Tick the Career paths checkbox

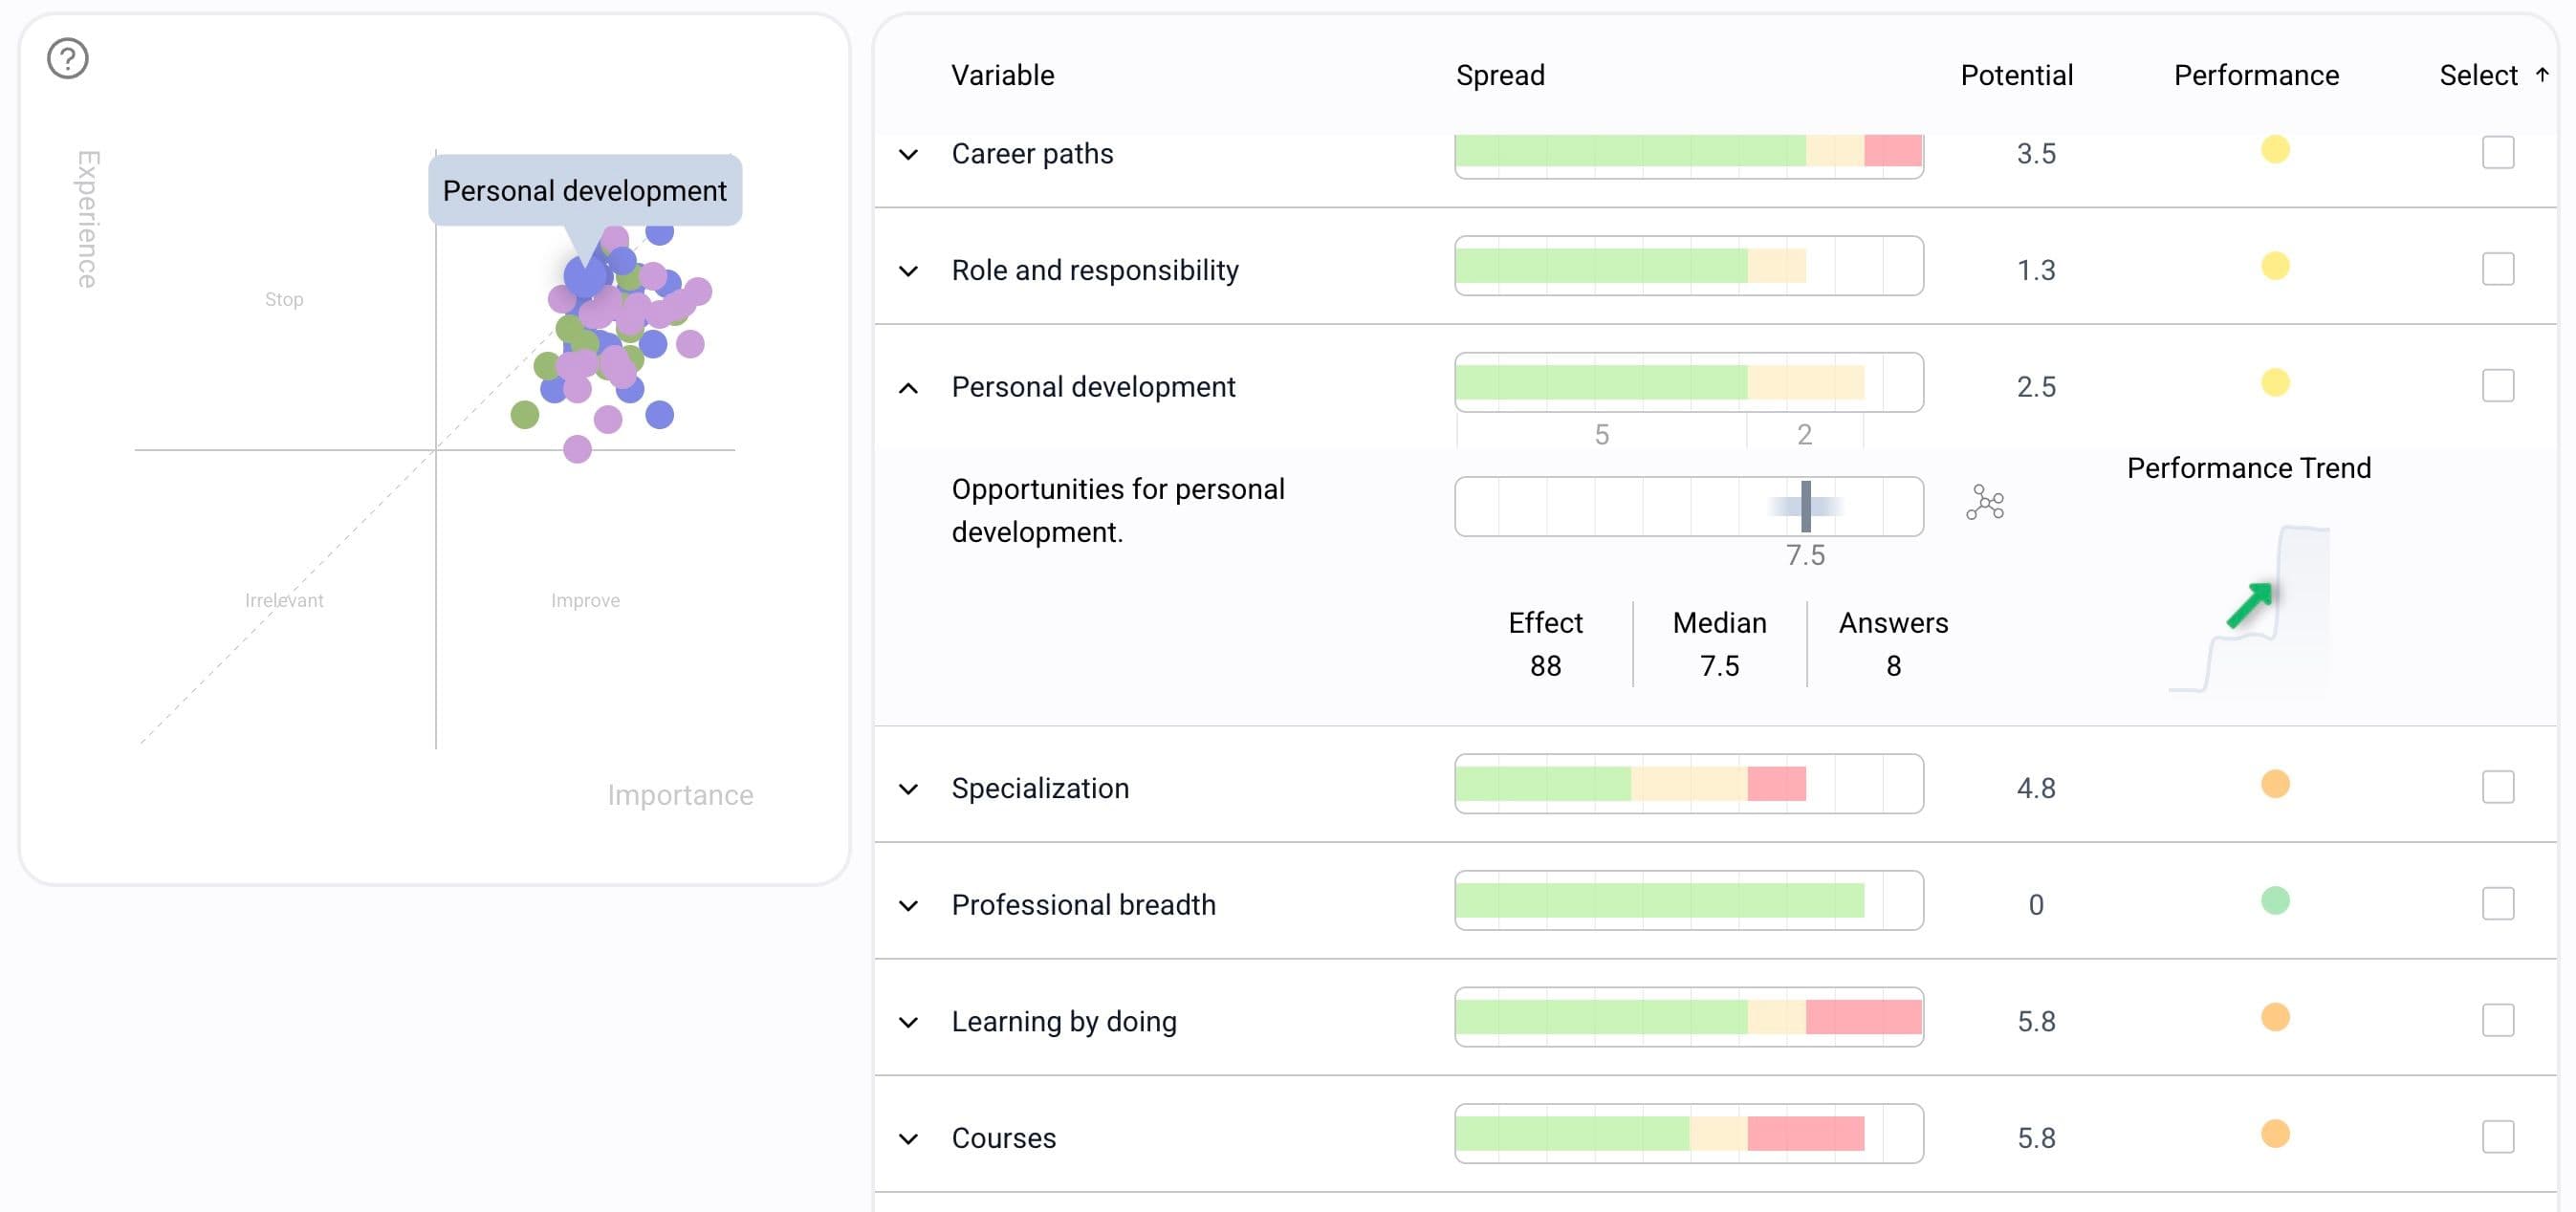2498,153
